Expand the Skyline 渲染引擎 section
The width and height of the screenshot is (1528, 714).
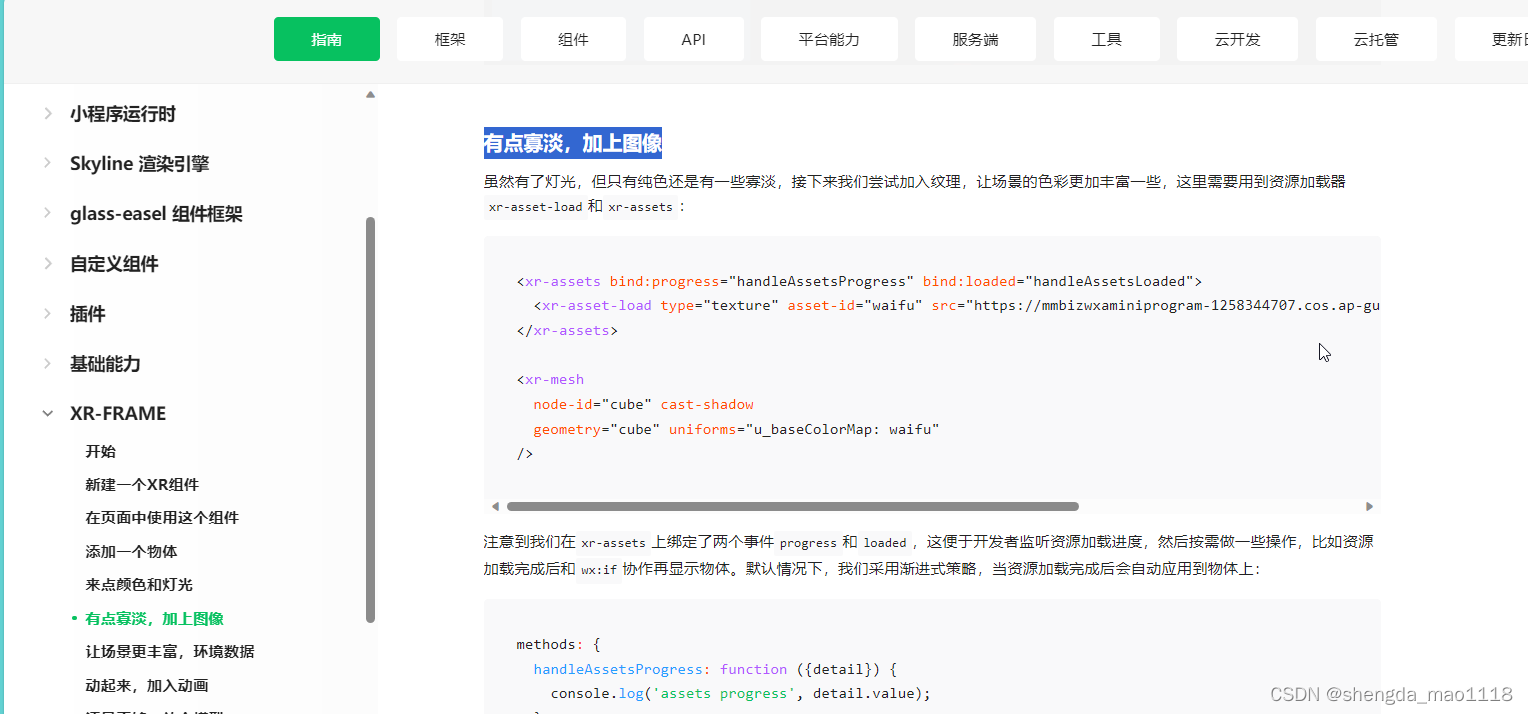pyautogui.click(x=137, y=163)
